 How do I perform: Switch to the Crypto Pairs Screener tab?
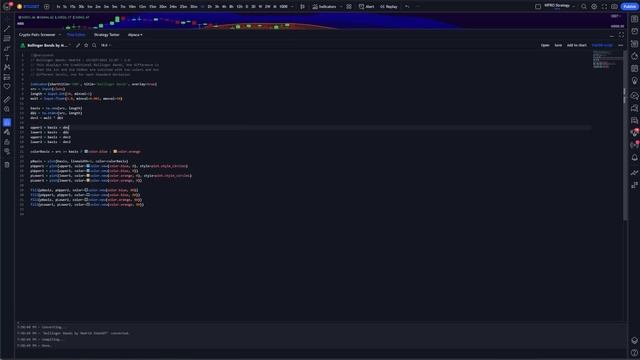[x=37, y=35]
